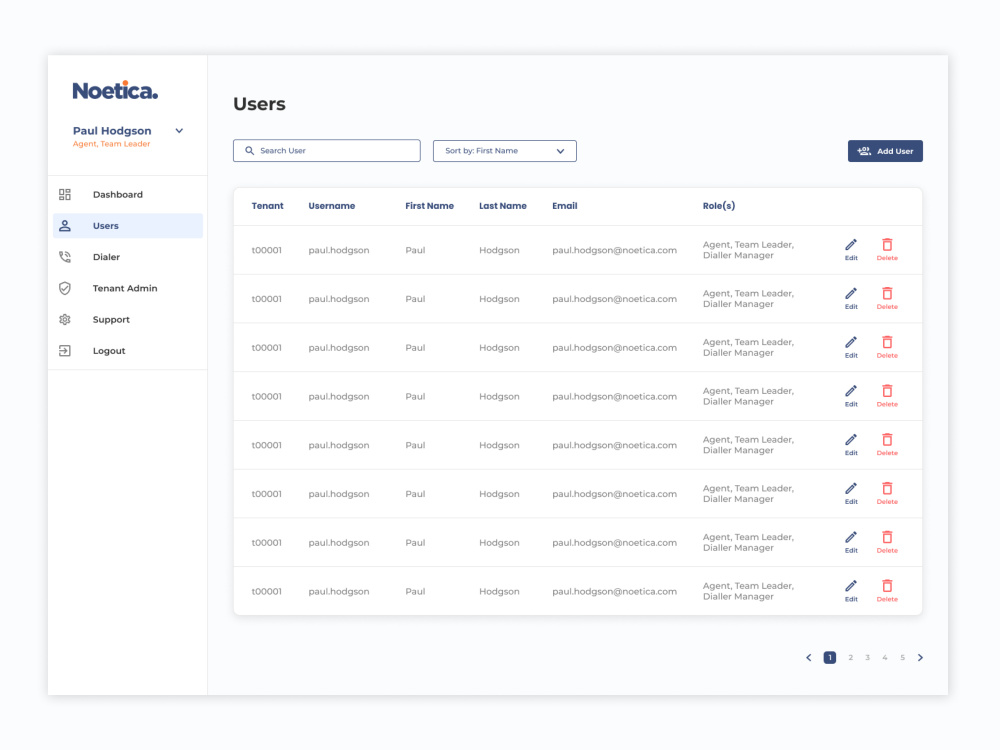Expand the Paul Hodgson account menu chevron

click(179, 131)
